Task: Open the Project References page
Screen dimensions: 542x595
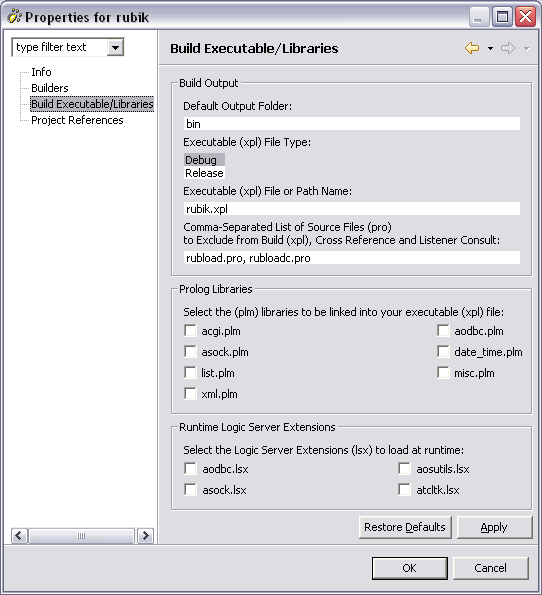Action: pos(77,120)
